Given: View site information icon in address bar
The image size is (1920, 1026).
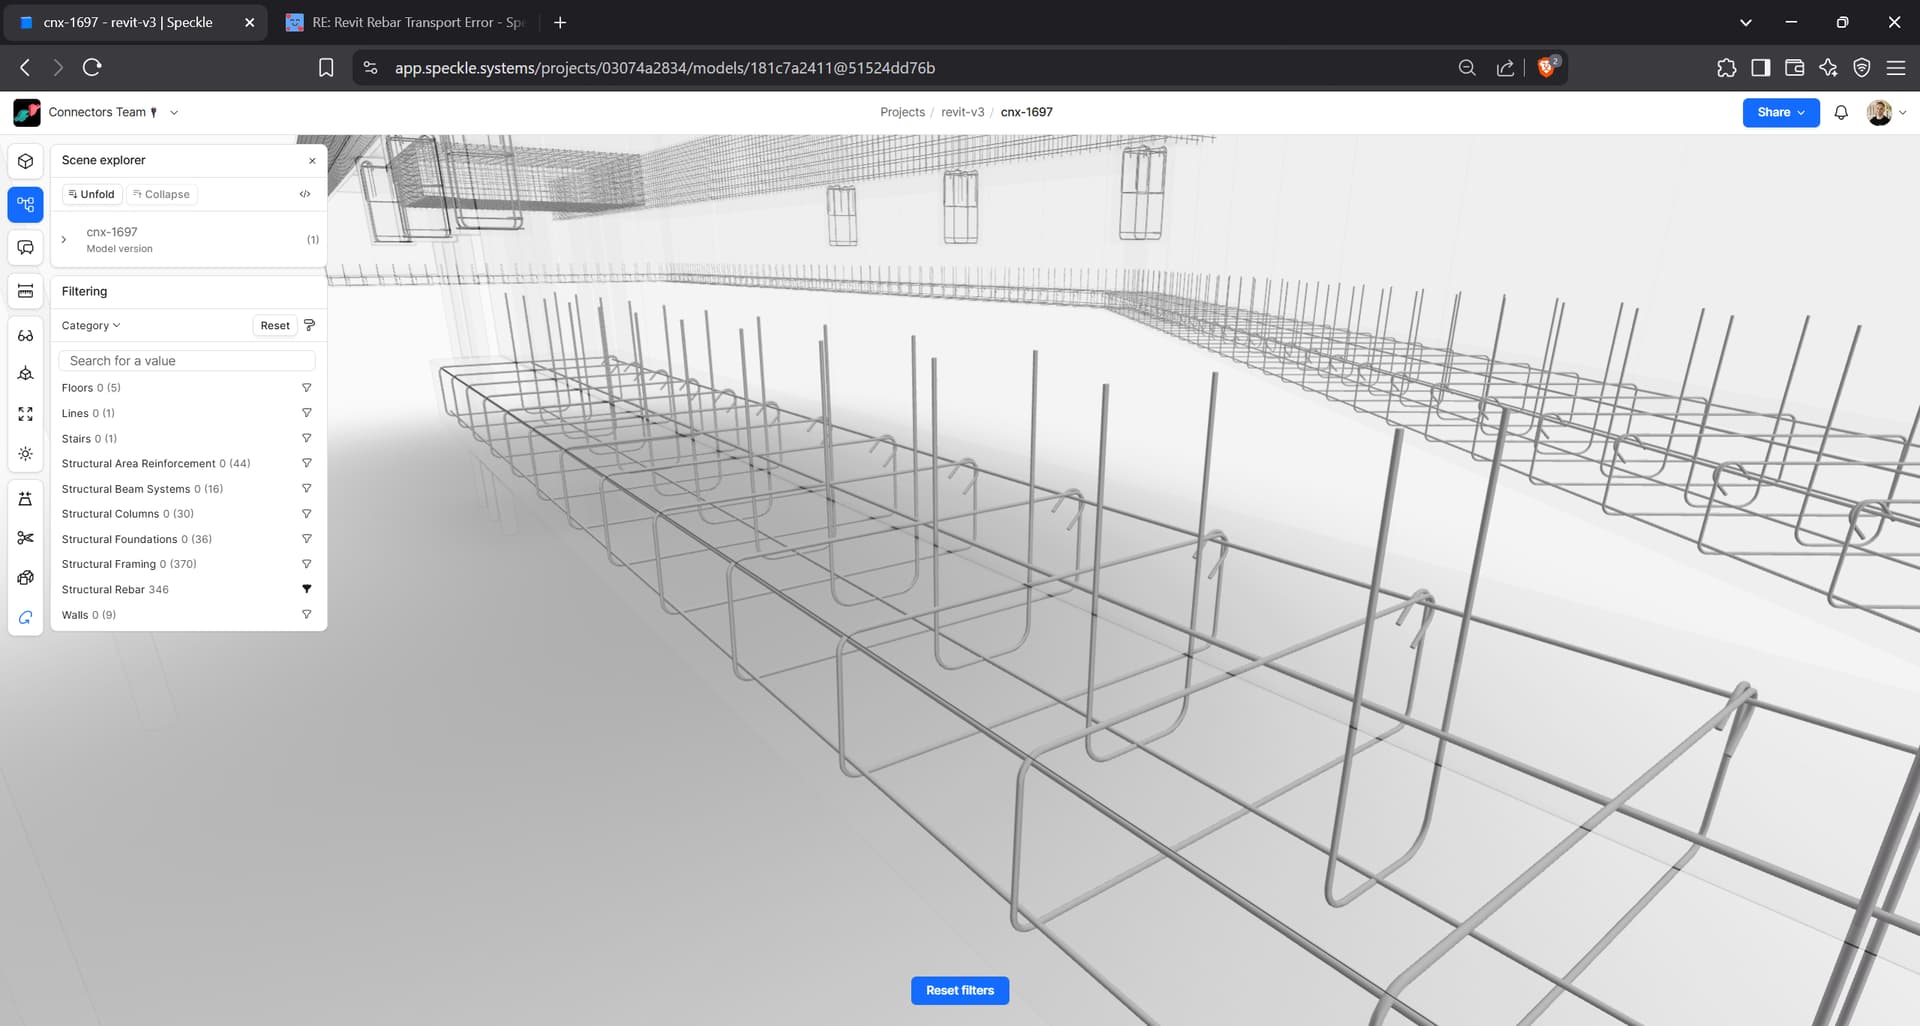Looking at the screenshot, I should click(371, 68).
